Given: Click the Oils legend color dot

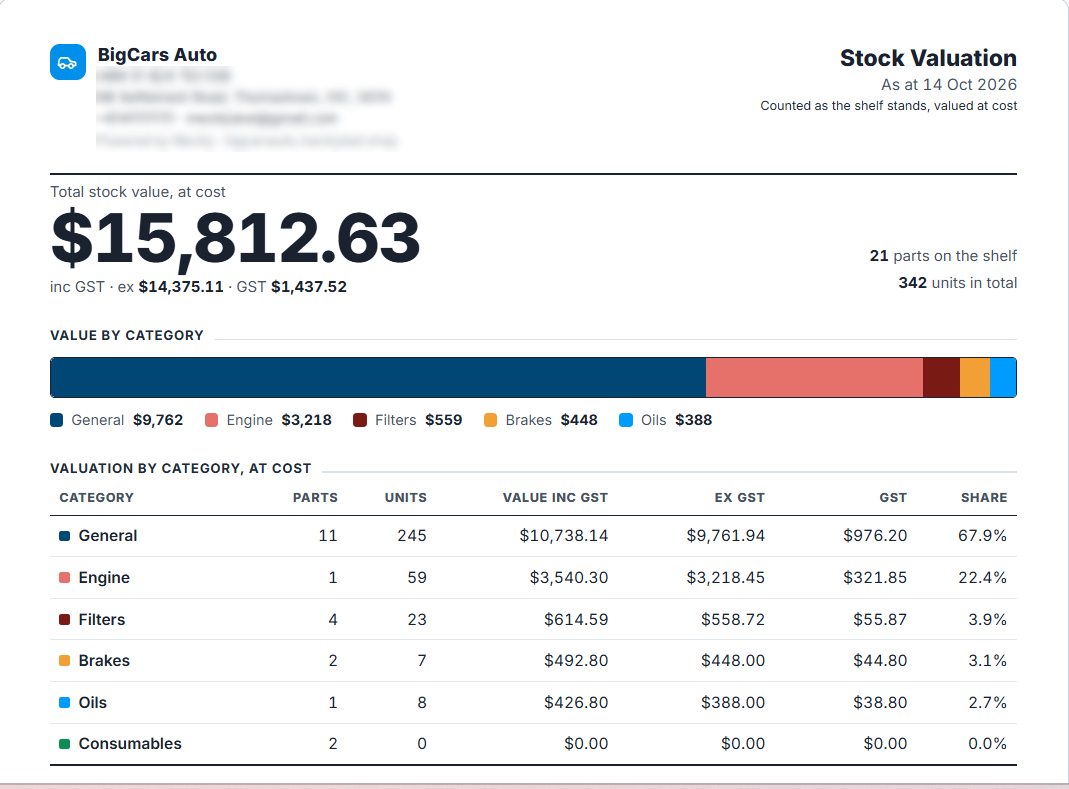Looking at the screenshot, I should point(626,420).
